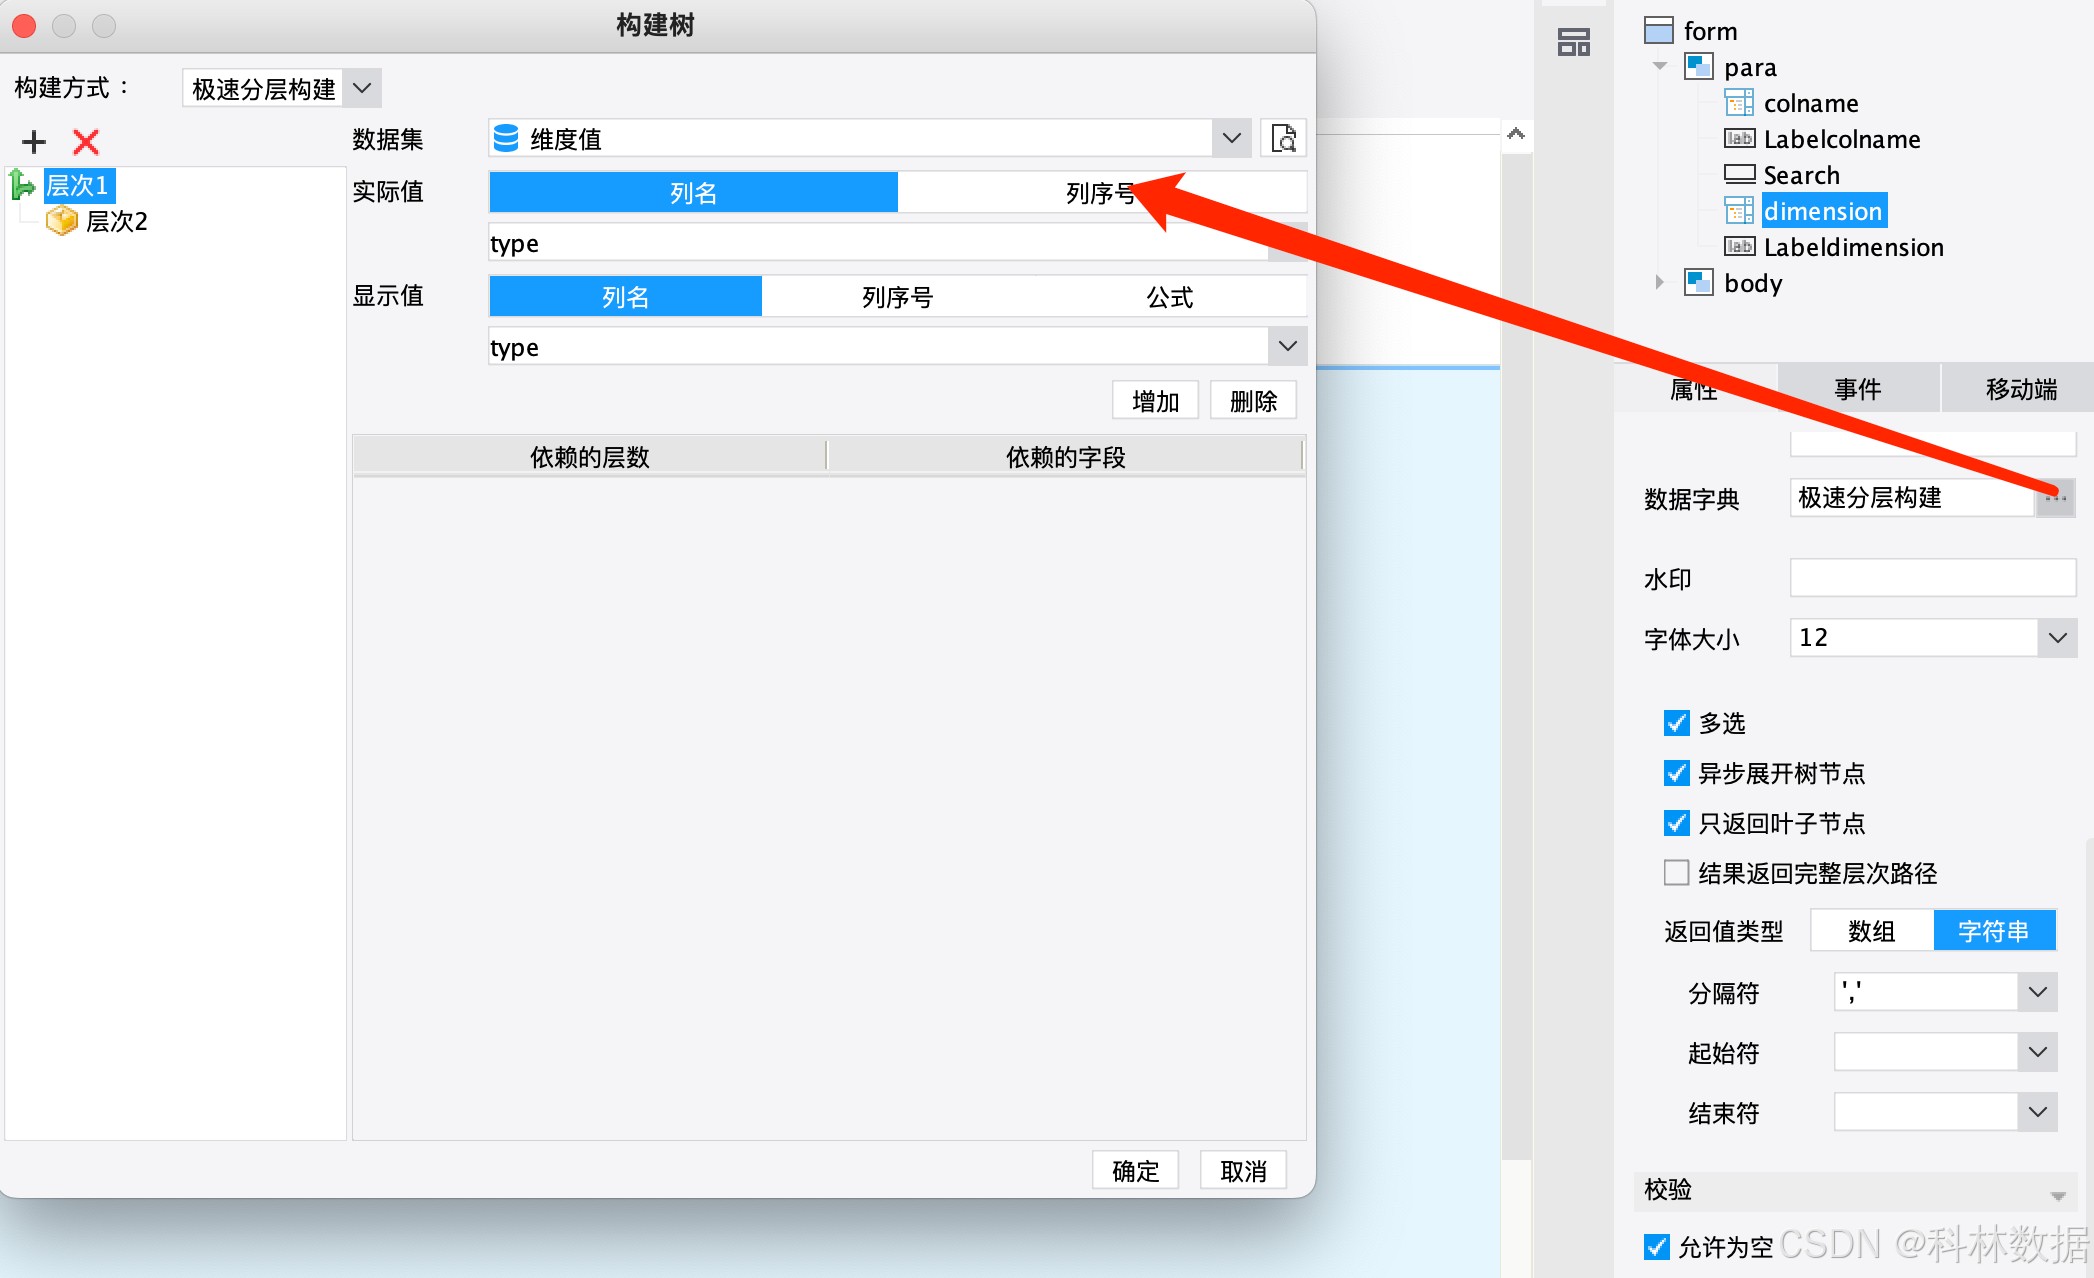Switch to the 事件 tab

point(1857,389)
